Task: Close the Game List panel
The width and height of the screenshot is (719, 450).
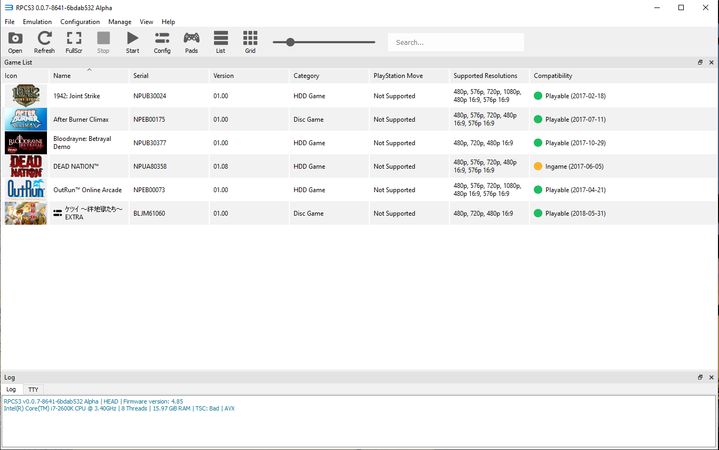Action: 711,62
